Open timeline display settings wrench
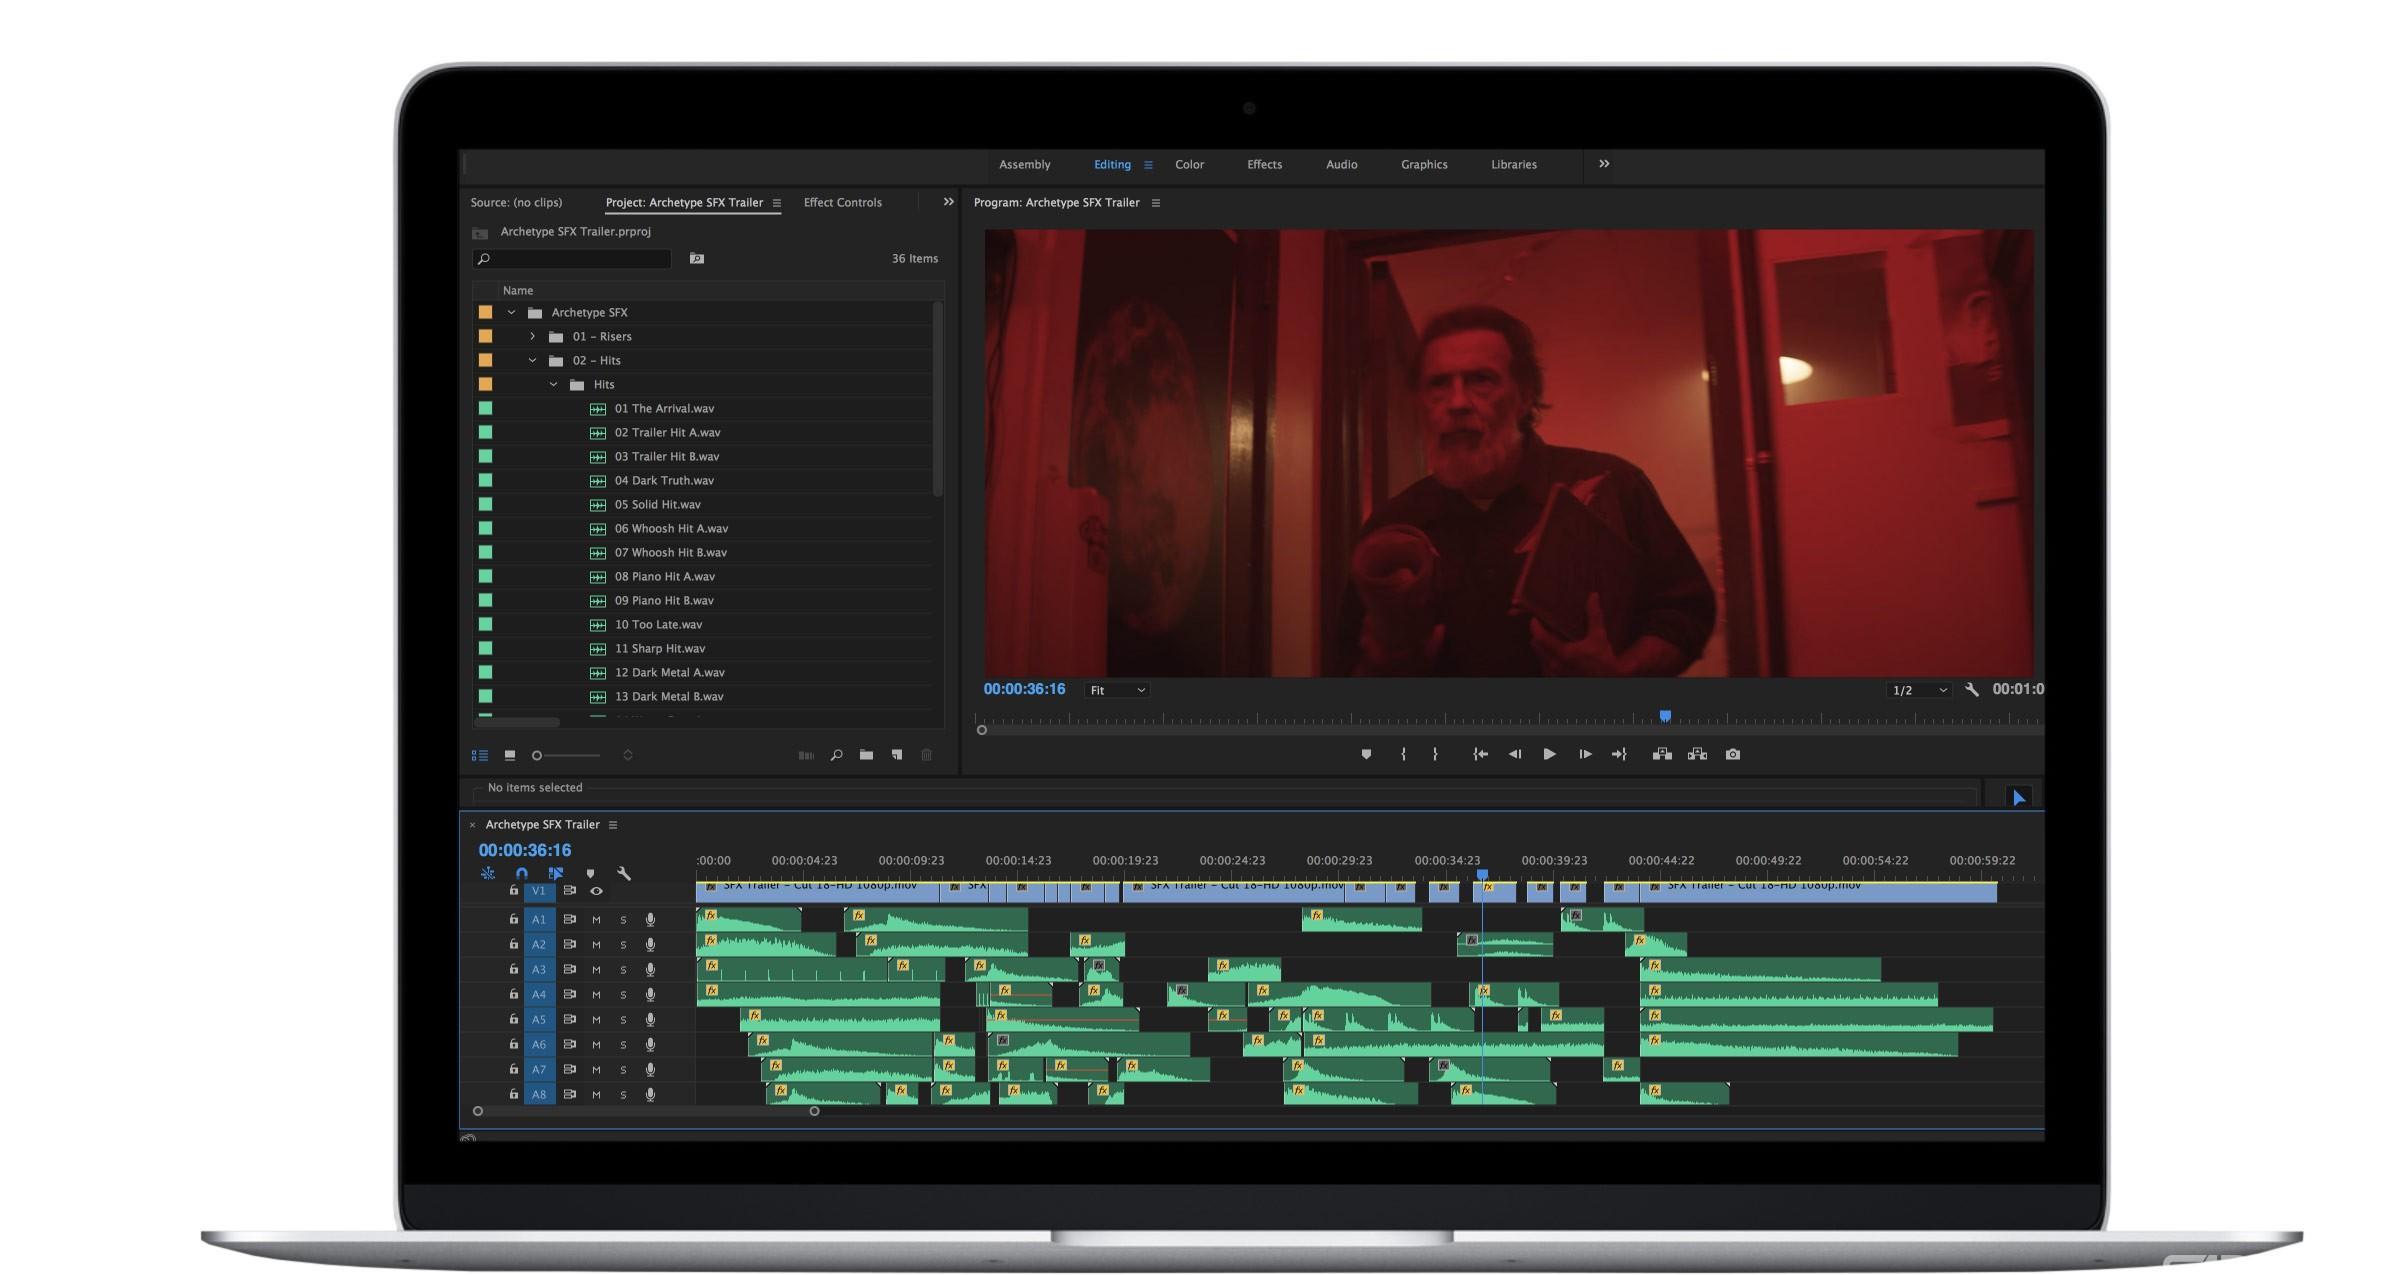The height and width of the screenshot is (1275, 2400). [x=624, y=873]
